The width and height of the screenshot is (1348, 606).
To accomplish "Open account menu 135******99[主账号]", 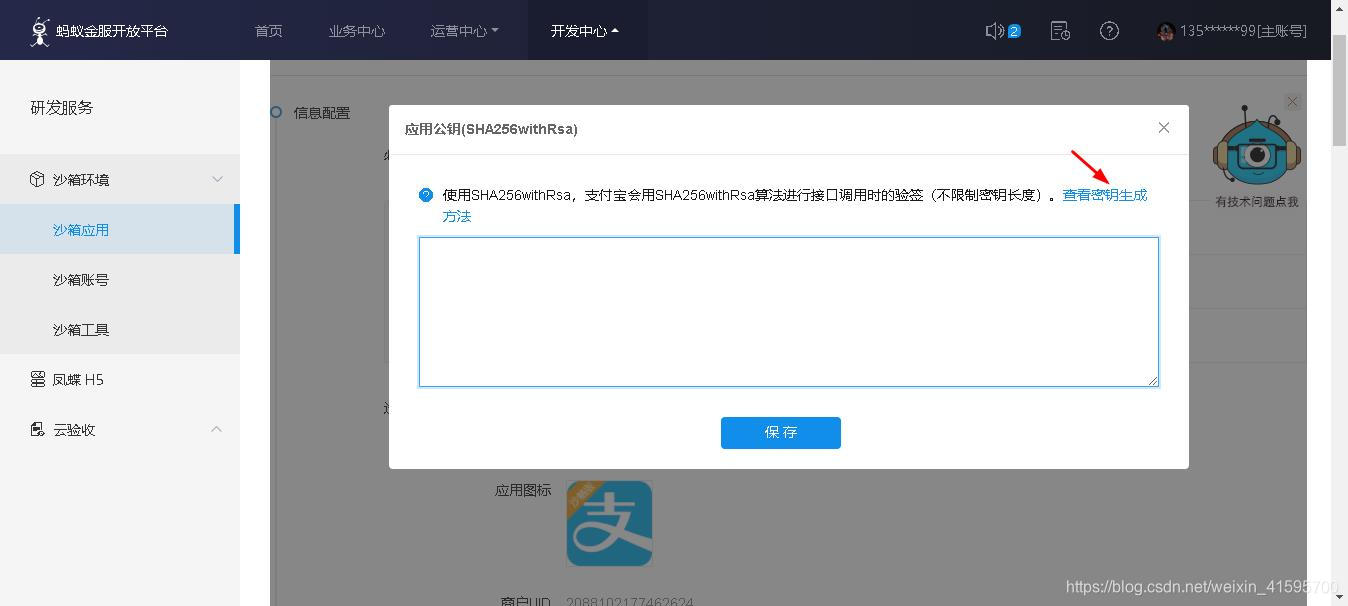I will (1231, 31).
